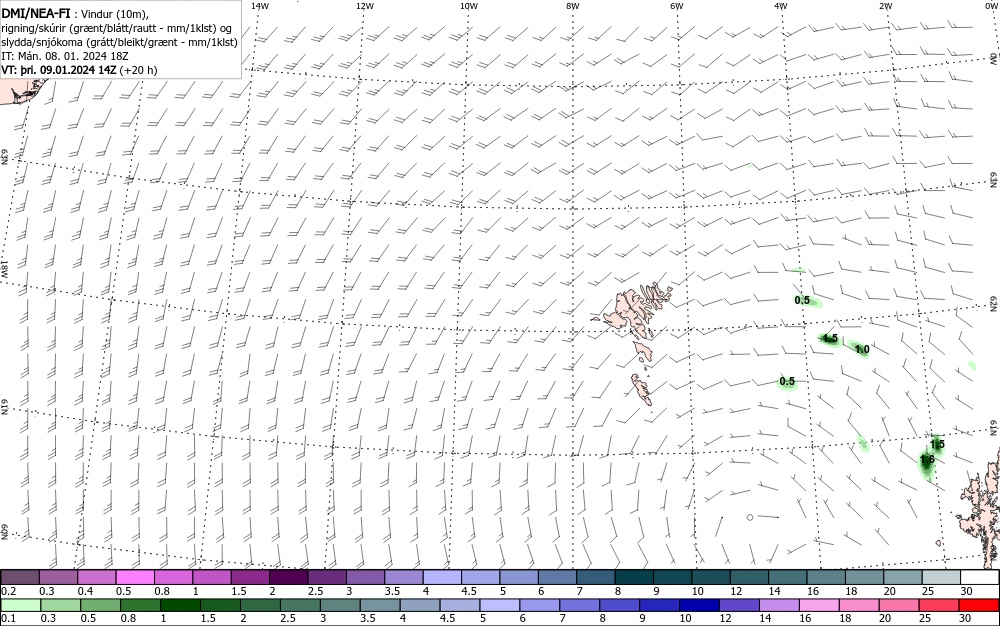Click the 'Vindur (10m)' heading text
Image resolution: width=1000 pixels, height=626 pixels.
pyautogui.click(x=115, y=13)
